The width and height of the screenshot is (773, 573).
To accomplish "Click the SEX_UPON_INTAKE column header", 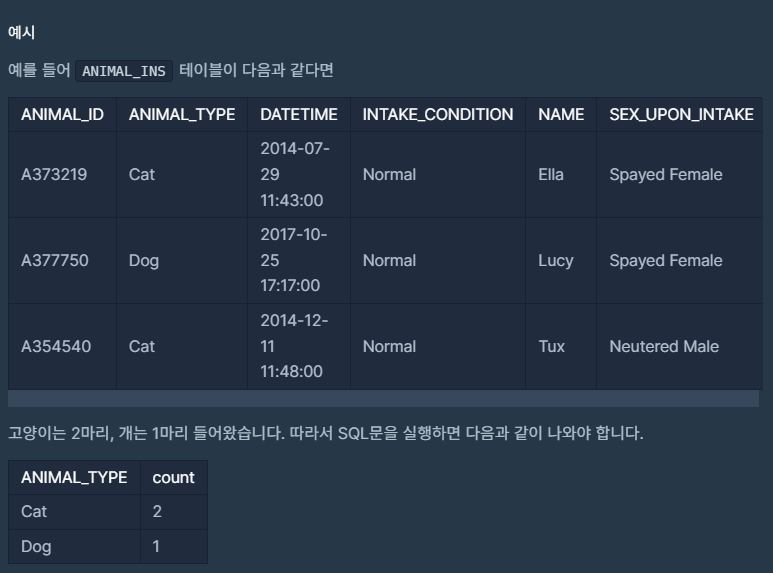I will [x=681, y=114].
